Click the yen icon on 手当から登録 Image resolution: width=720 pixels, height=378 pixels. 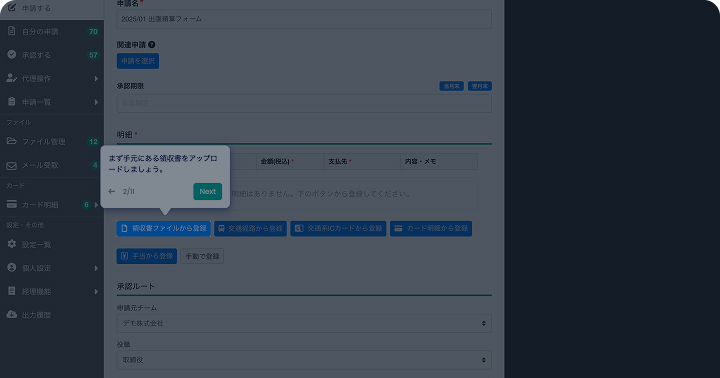click(x=124, y=256)
